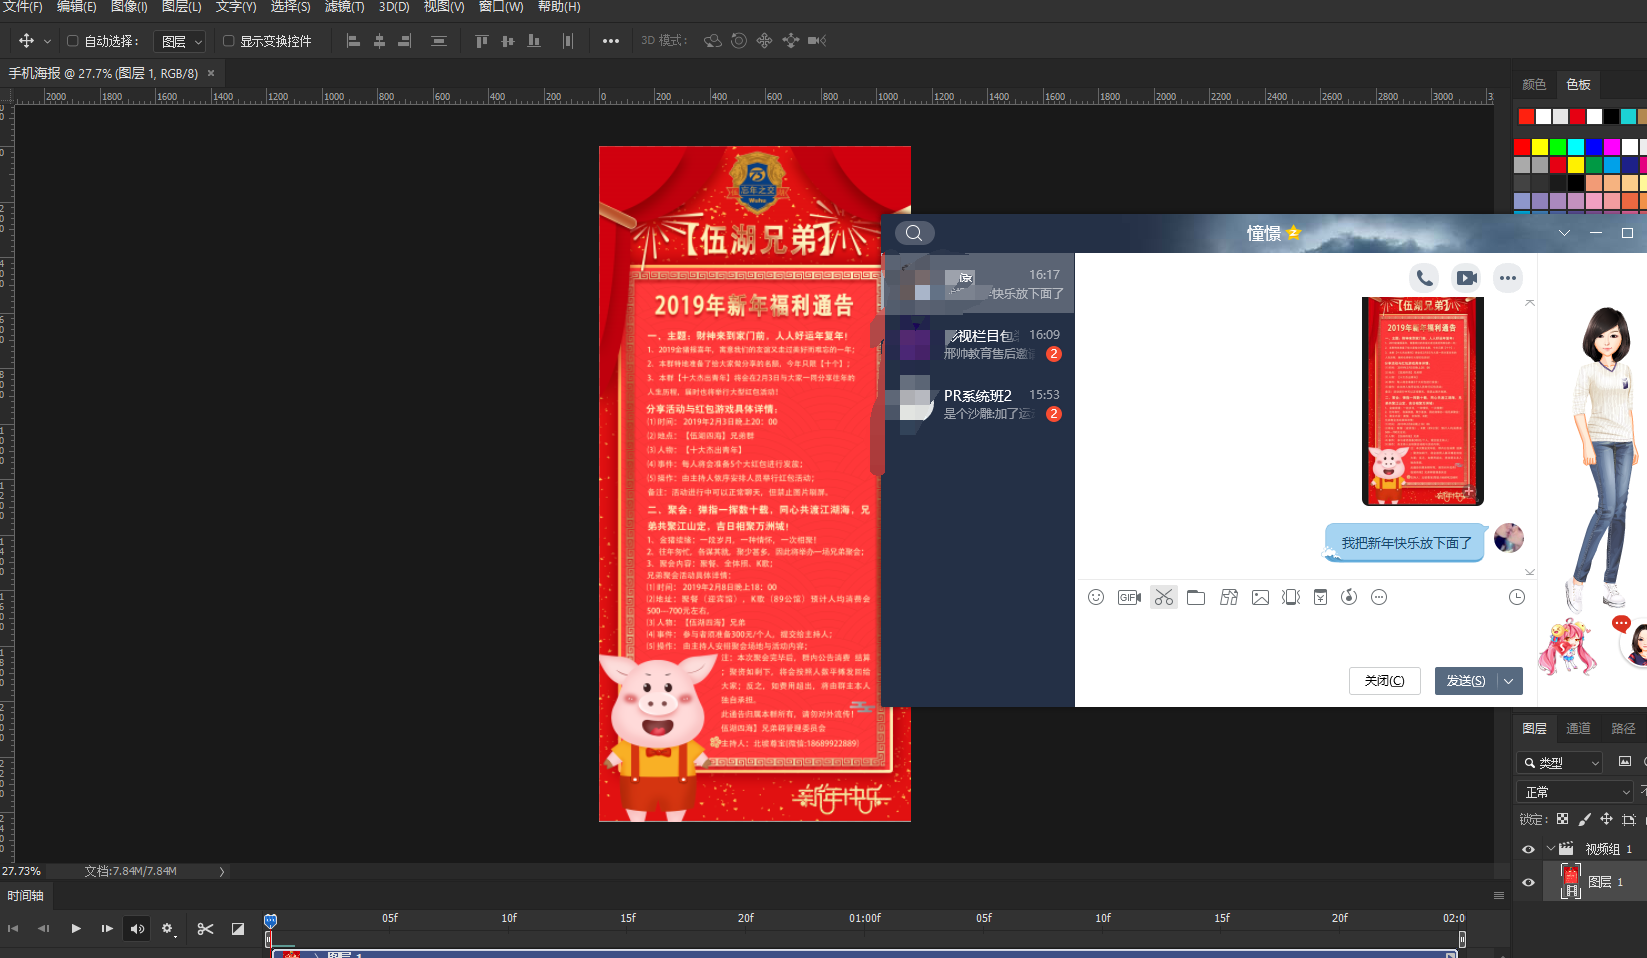The height and width of the screenshot is (958, 1647).
Task: Open the layer filter 类型 dropdown
Action: pos(1558,762)
